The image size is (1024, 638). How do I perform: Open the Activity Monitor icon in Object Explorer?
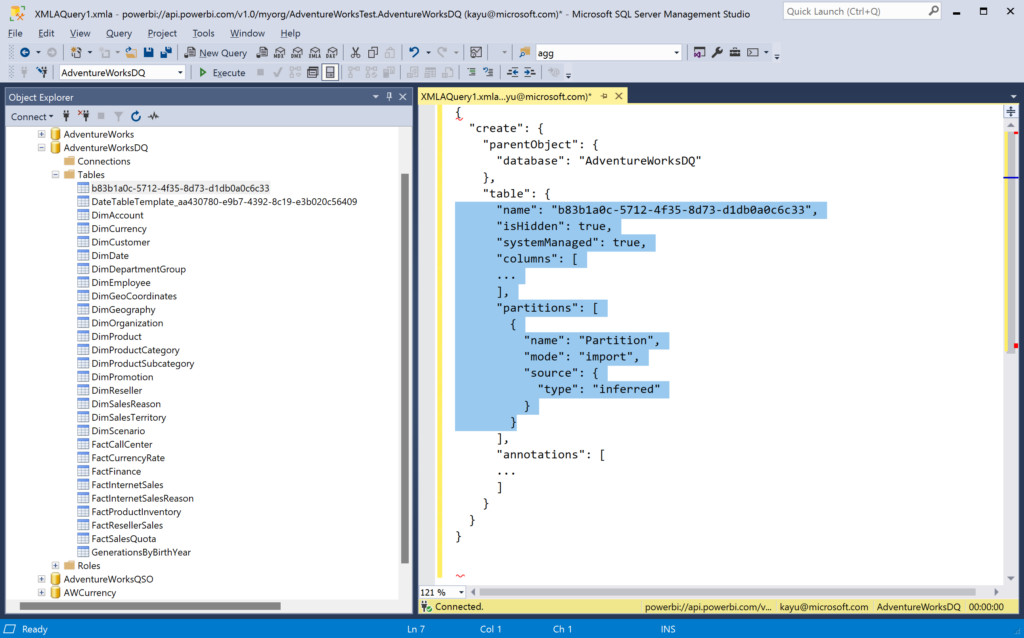point(153,116)
